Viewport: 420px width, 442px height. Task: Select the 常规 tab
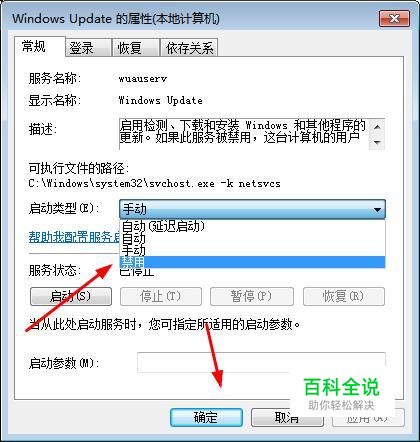[40, 46]
